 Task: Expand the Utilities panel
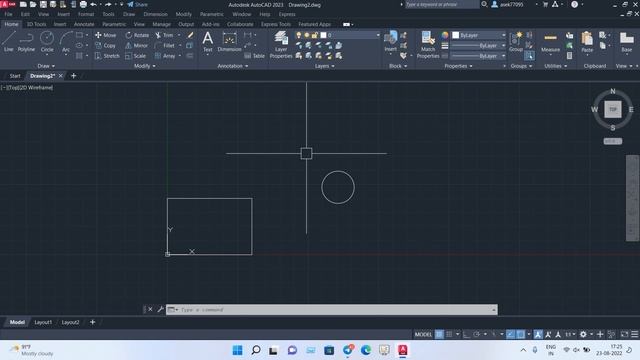point(556,66)
